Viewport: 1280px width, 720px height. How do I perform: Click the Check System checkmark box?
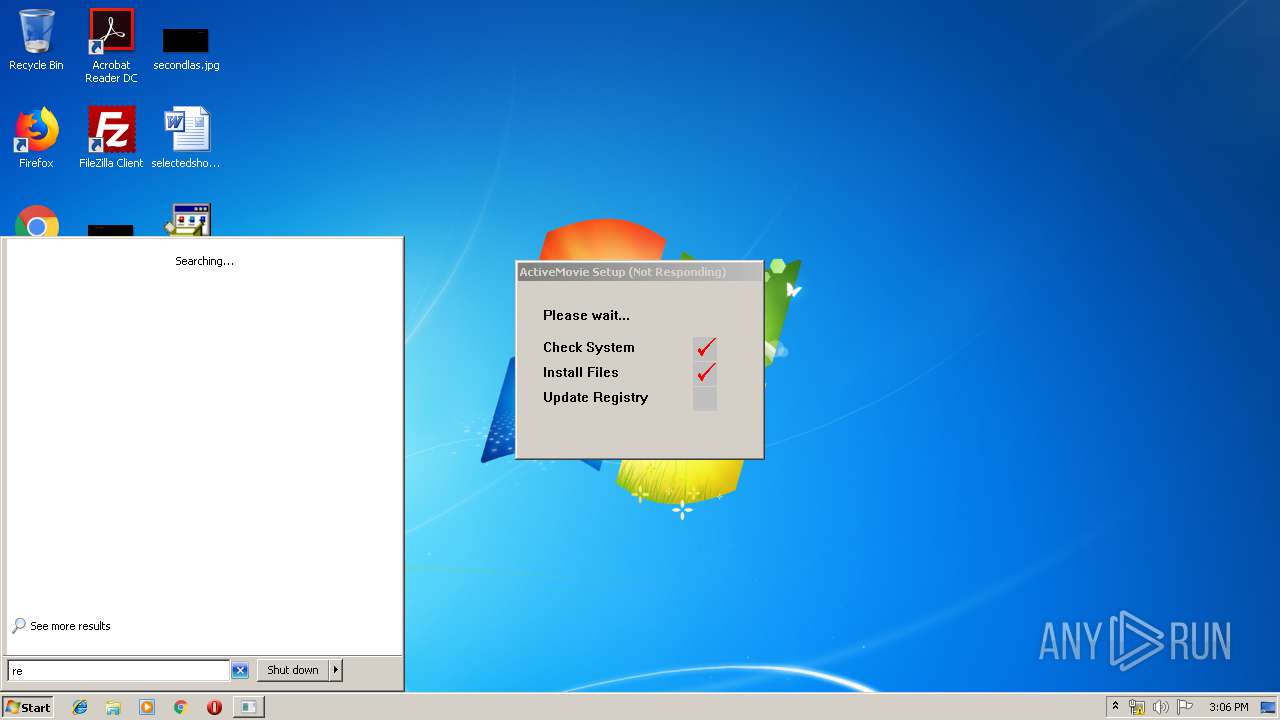click(705, 348)
